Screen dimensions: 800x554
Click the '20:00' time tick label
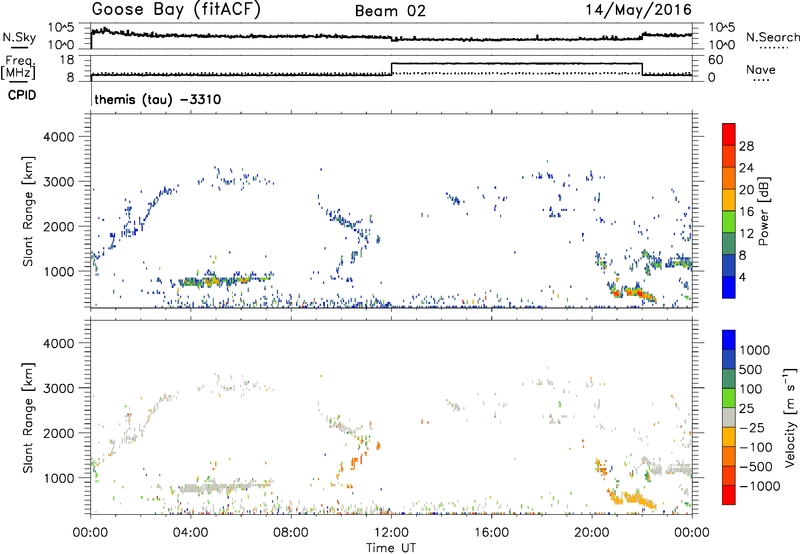point(592,533)
